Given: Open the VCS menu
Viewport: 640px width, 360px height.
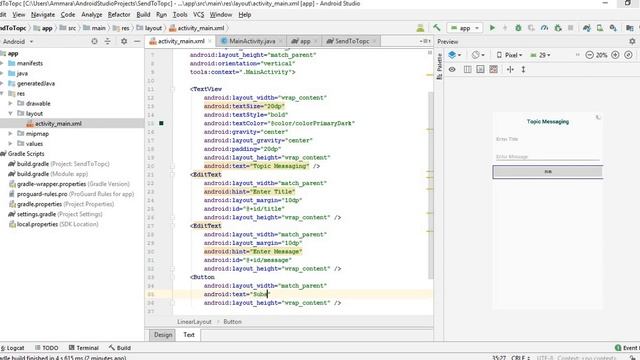Looking at the screenshot, I should click(x=198, y=15).
